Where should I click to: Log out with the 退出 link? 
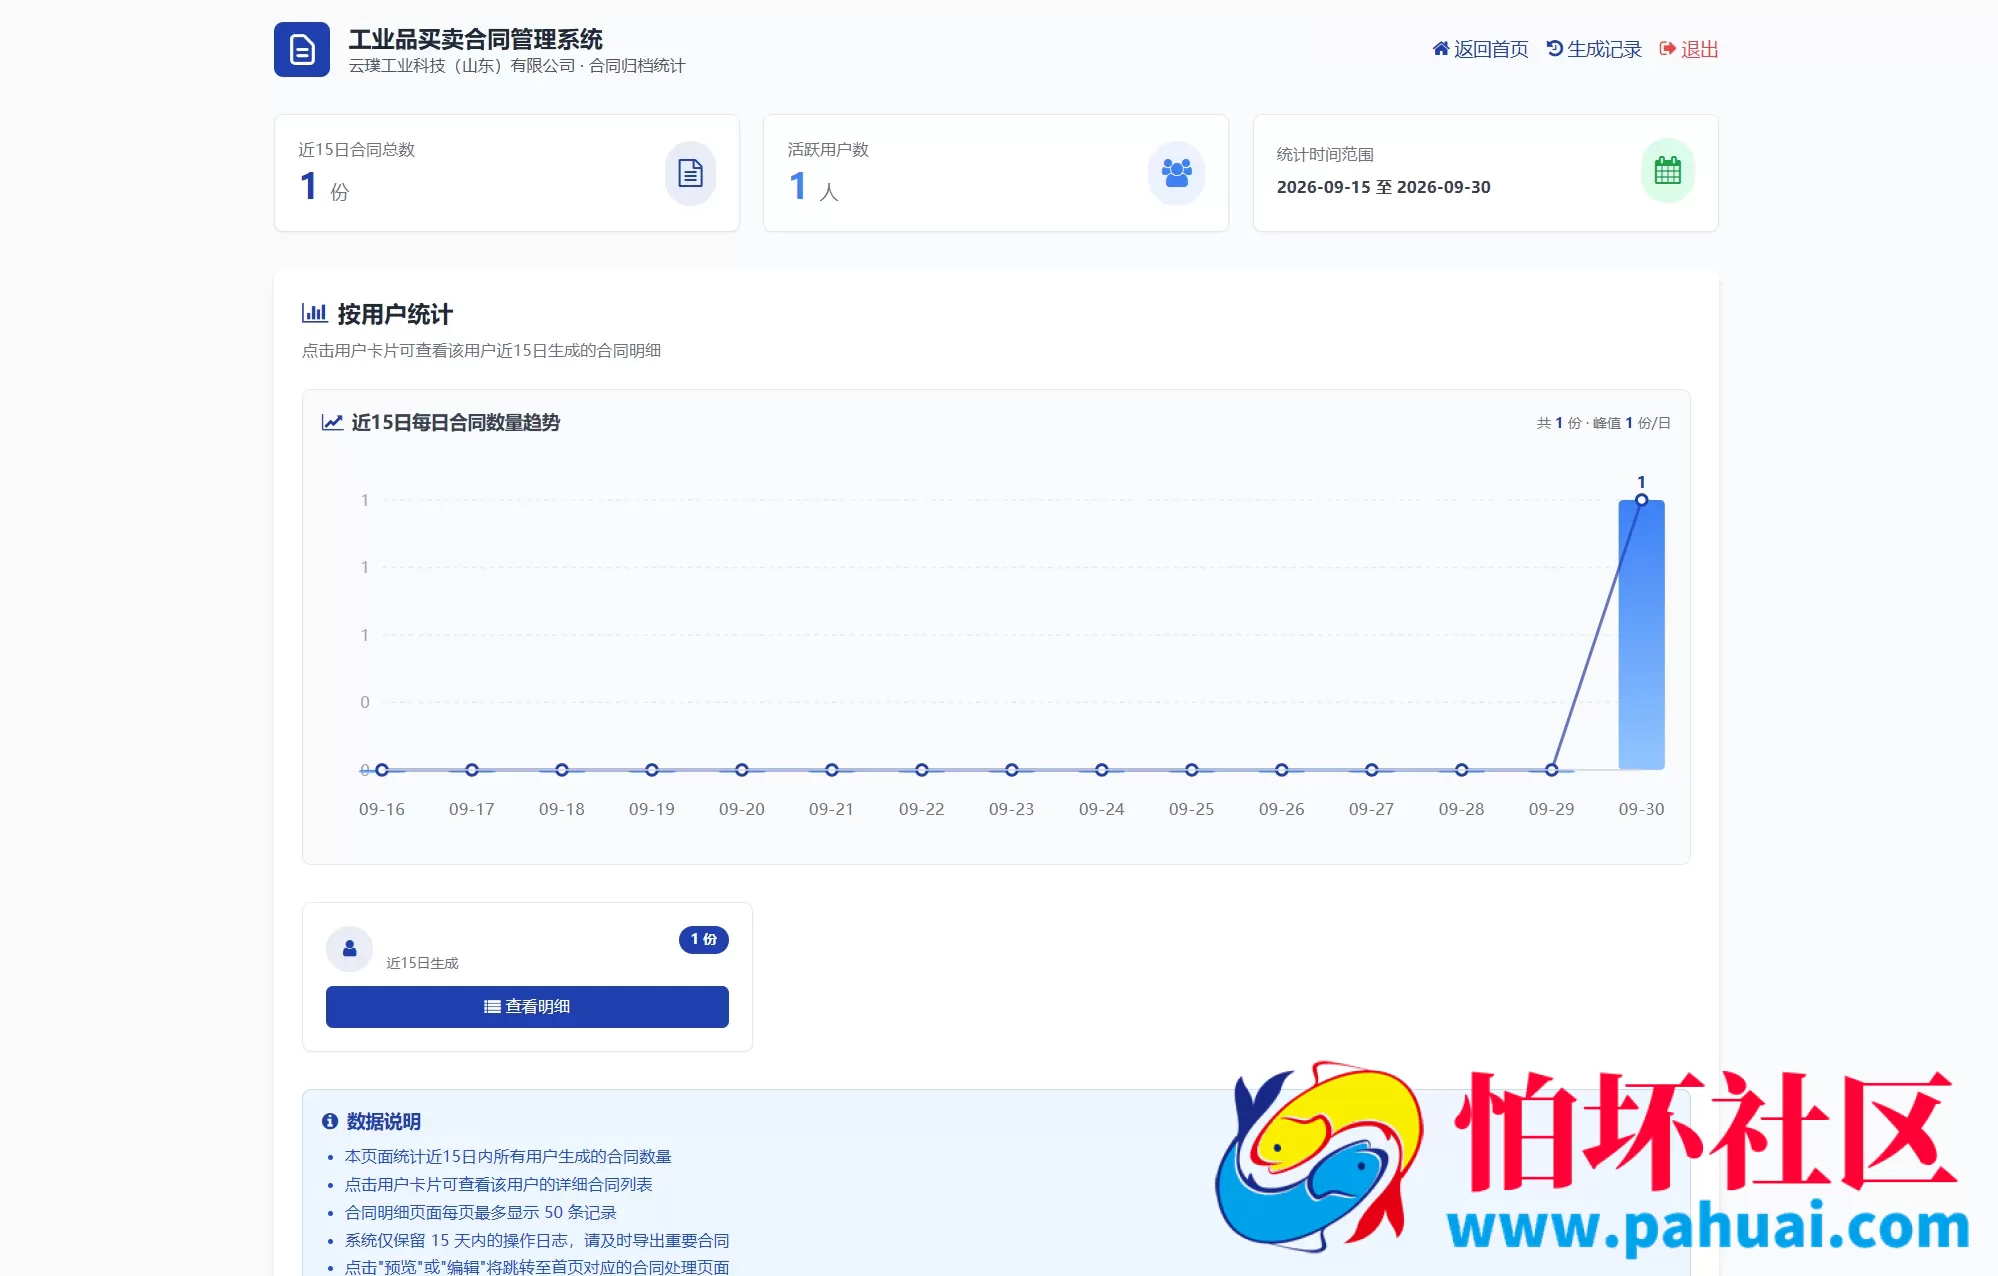point(1689,49)
